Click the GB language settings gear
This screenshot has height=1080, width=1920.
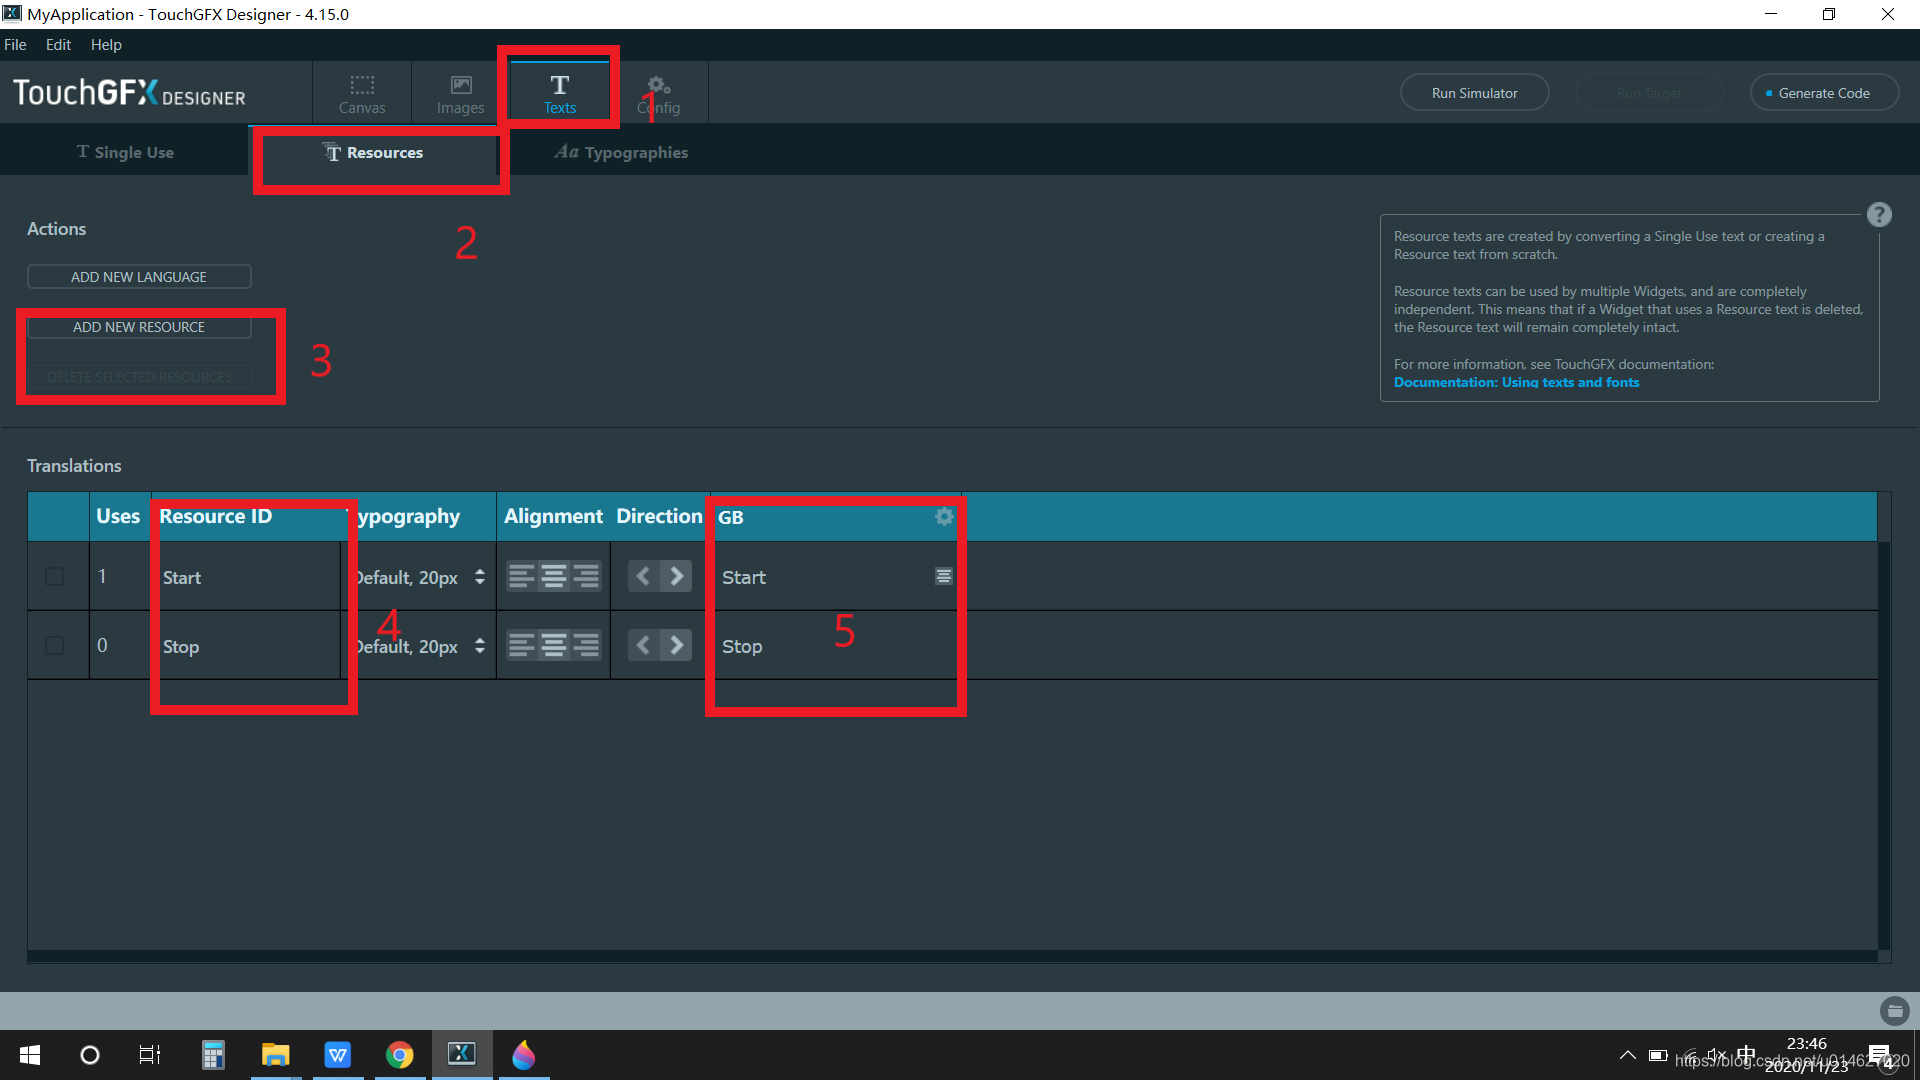click(x=943, y=516)
